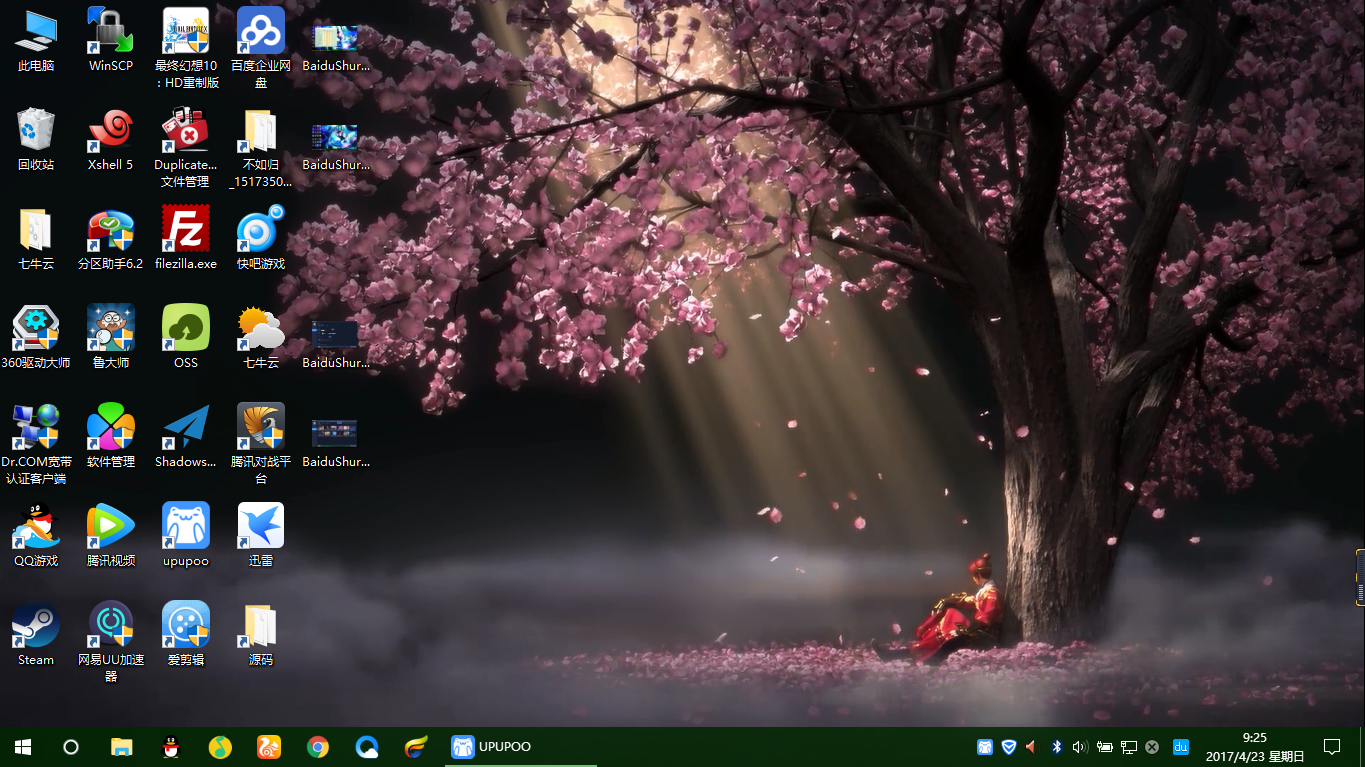Open the orange UC browser taskbar icon
Screen dimensions: 1365x767
(269, 747)
